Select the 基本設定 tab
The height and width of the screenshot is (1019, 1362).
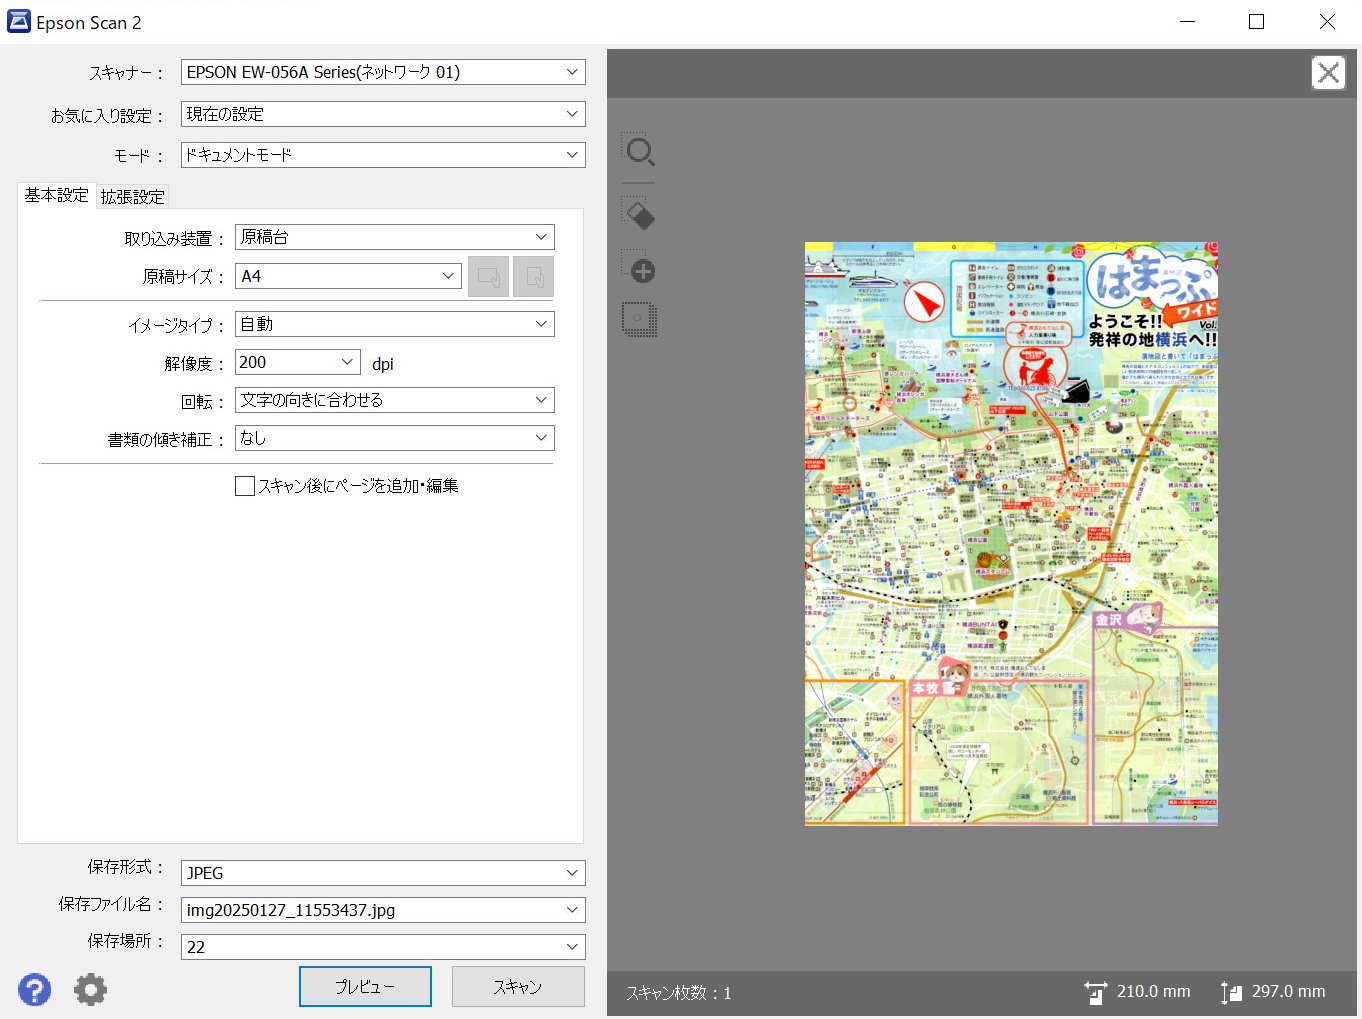pyautogui.click(x=56, y=195)
